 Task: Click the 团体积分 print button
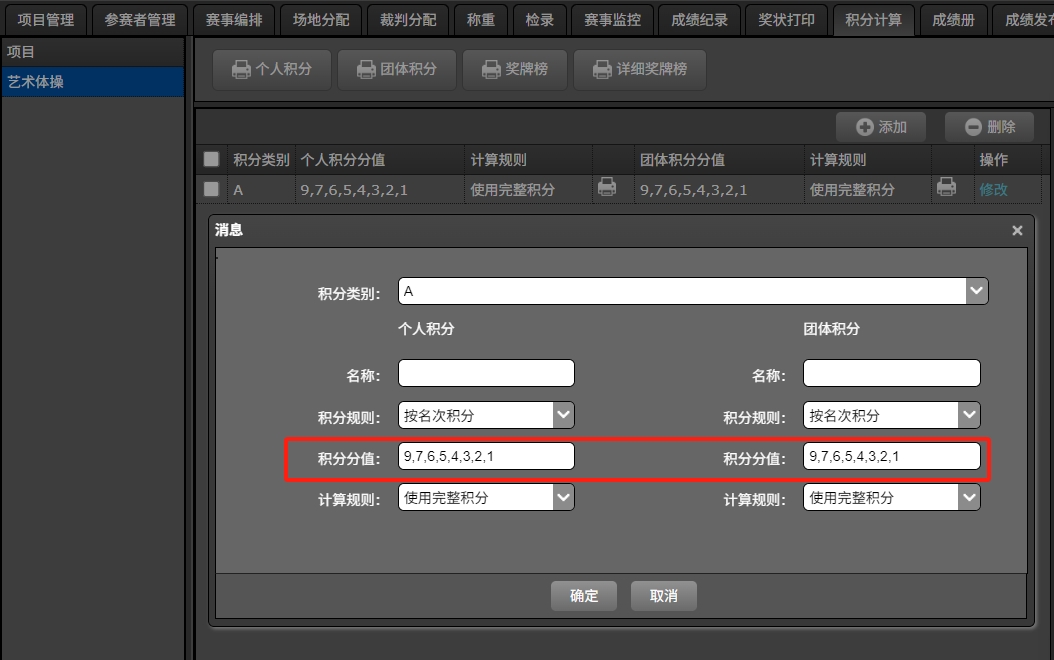pos(397,69)
